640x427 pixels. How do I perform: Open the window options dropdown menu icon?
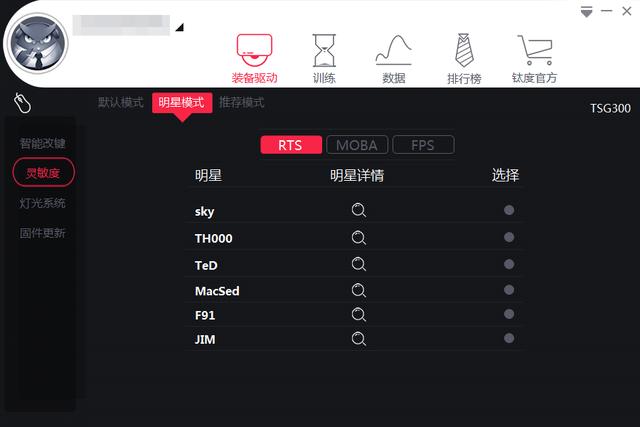[x=587, y=11]
